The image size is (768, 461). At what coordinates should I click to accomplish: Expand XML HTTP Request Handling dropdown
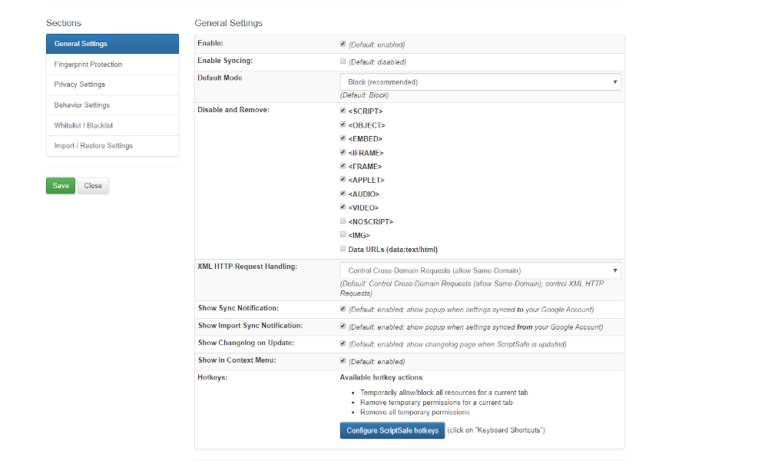tap(480, 270)
